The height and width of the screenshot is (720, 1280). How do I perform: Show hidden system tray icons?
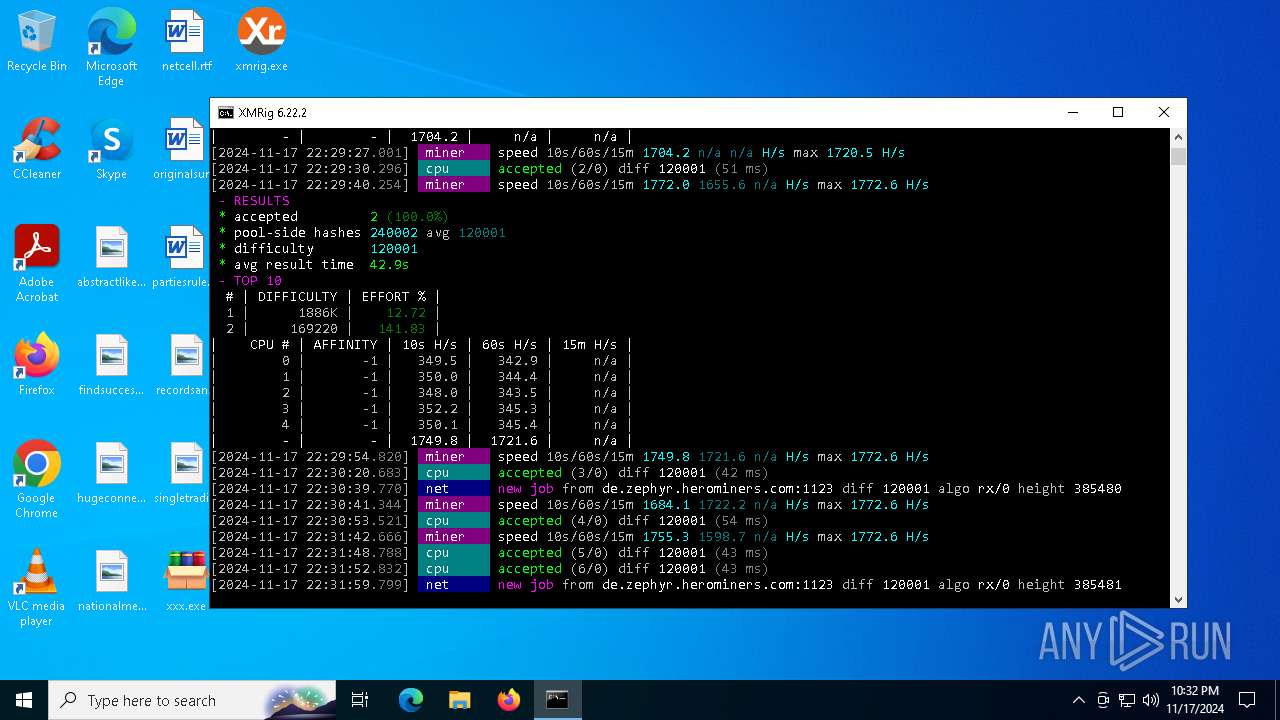click(x=1078, y=700)
